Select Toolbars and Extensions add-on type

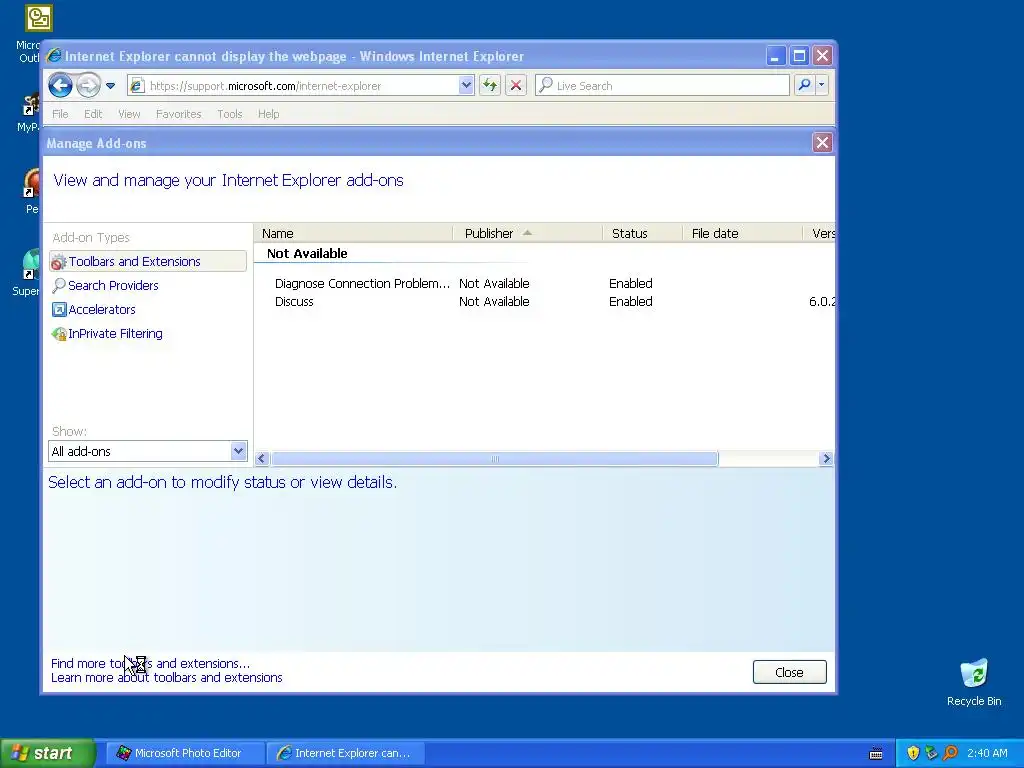[148, 261]
